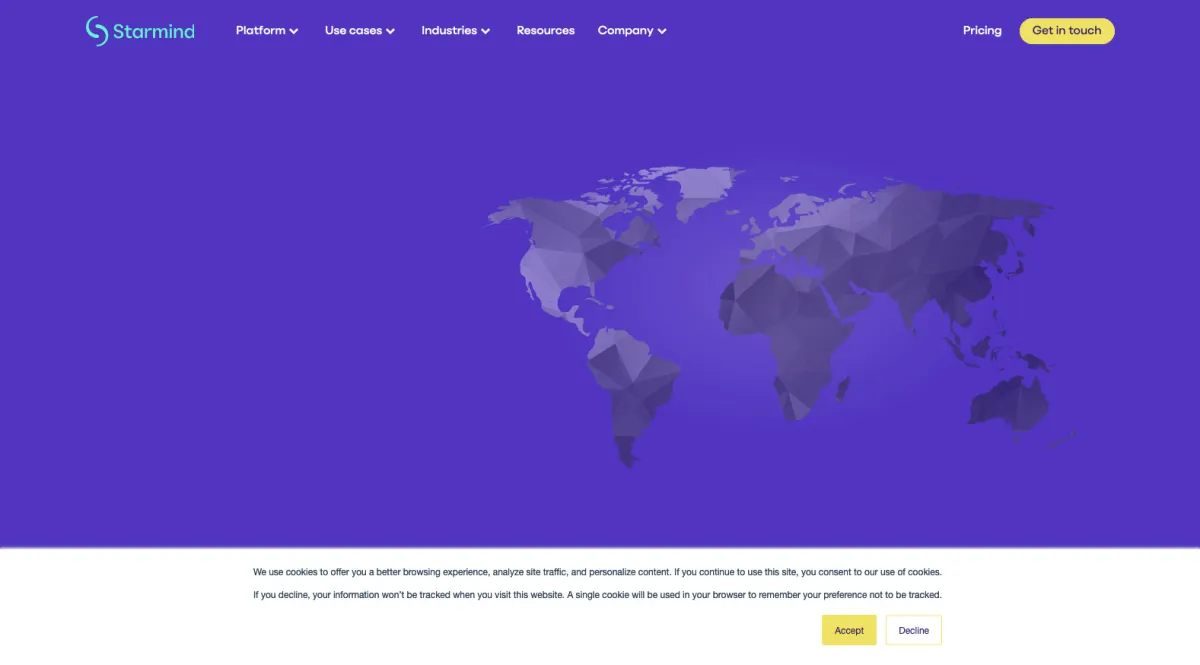The width and height of the screenshot is (1200, 665).
Task: Decline the cookie tracking
Action: click(914, 630)
